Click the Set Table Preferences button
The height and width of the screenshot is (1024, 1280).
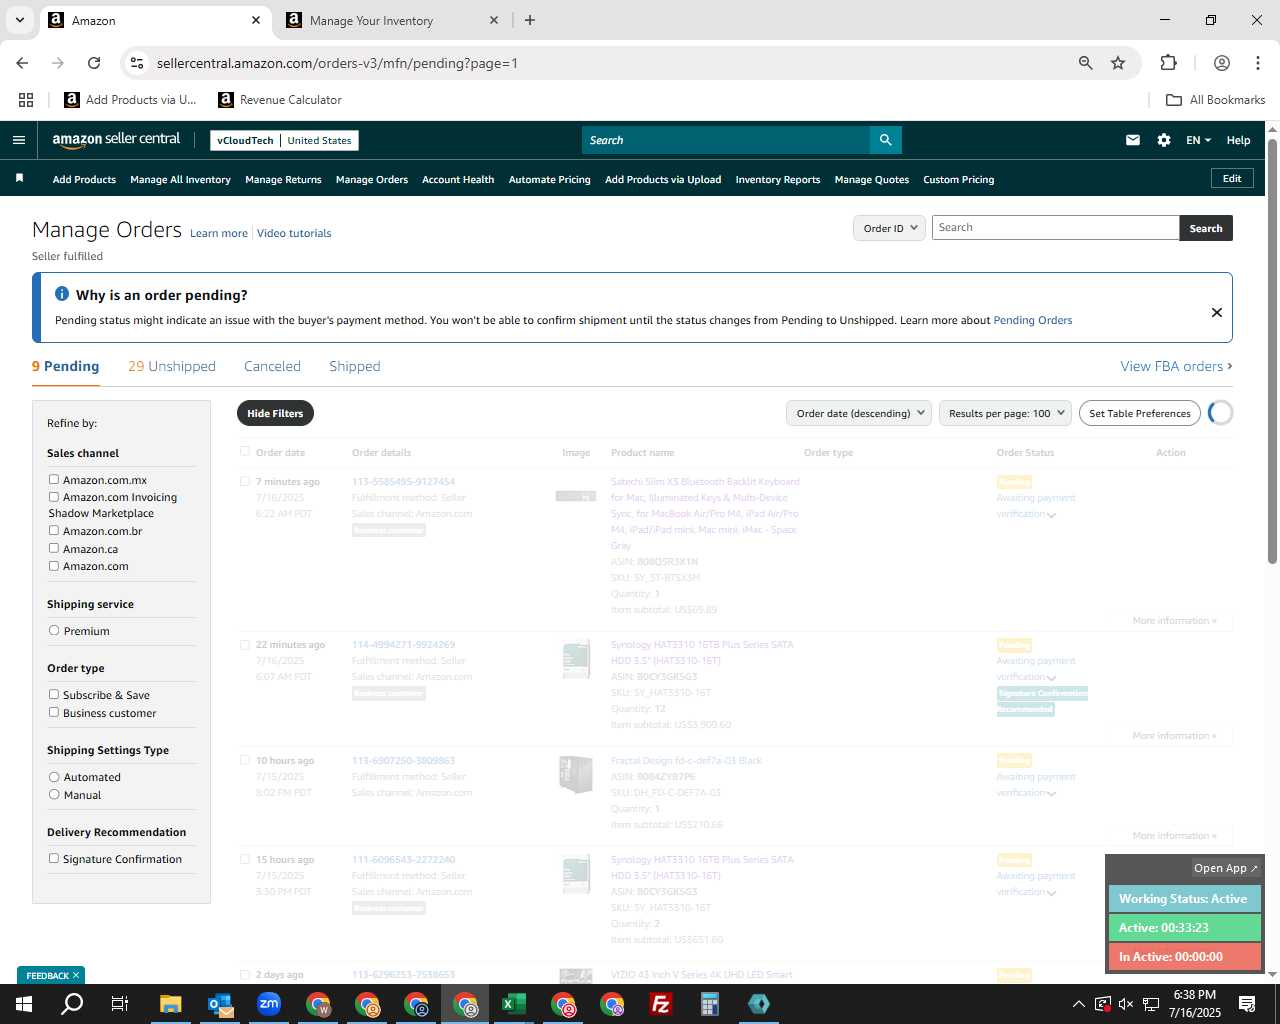(x=1140, y=413)
